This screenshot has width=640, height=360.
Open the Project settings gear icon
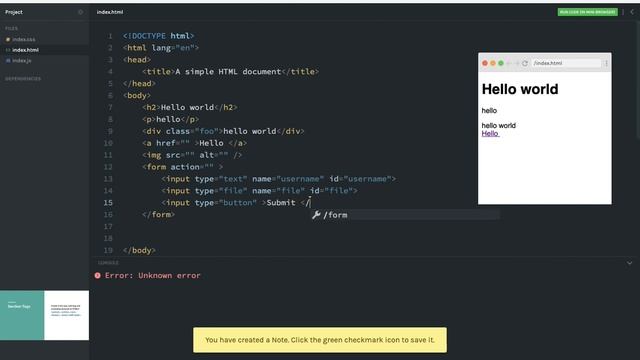pos(80,12)
